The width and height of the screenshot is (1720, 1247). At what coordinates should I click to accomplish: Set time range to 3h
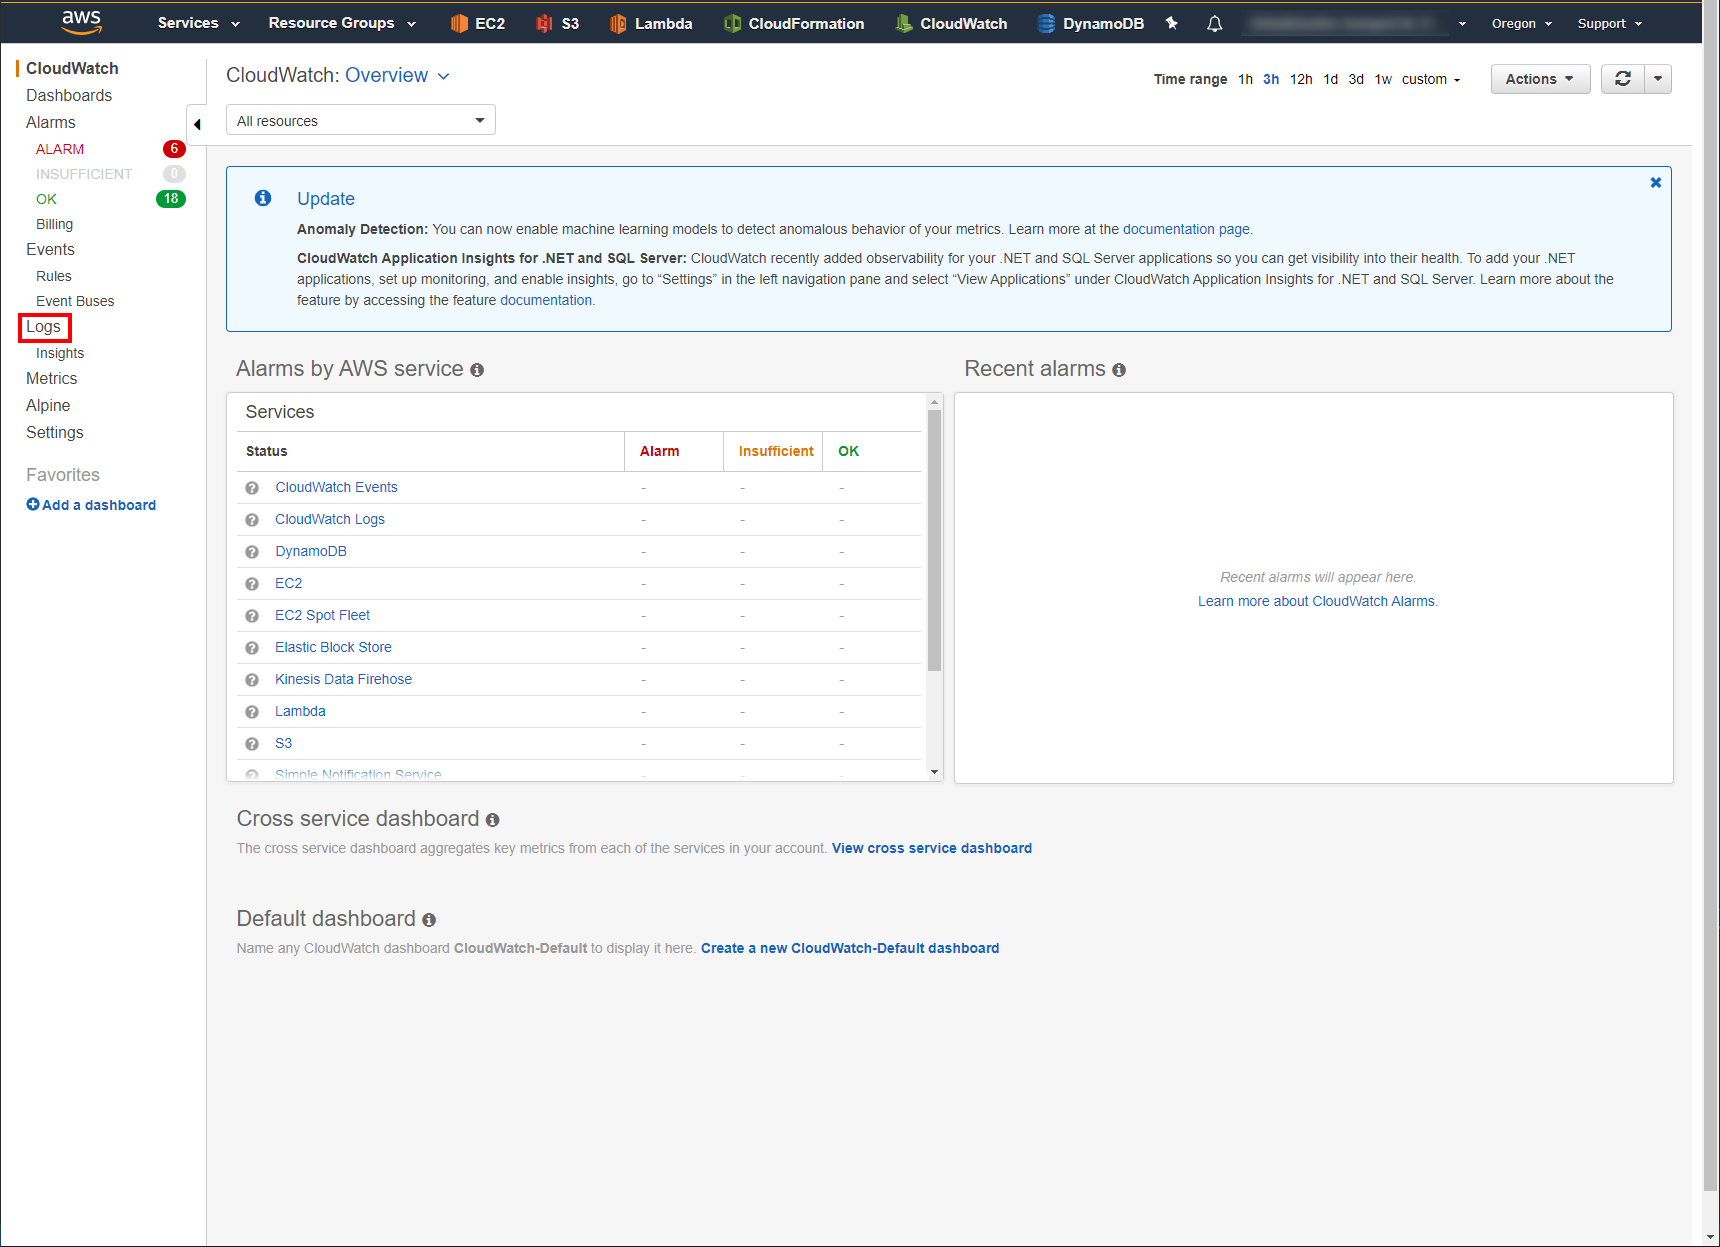coord(1271,79)
